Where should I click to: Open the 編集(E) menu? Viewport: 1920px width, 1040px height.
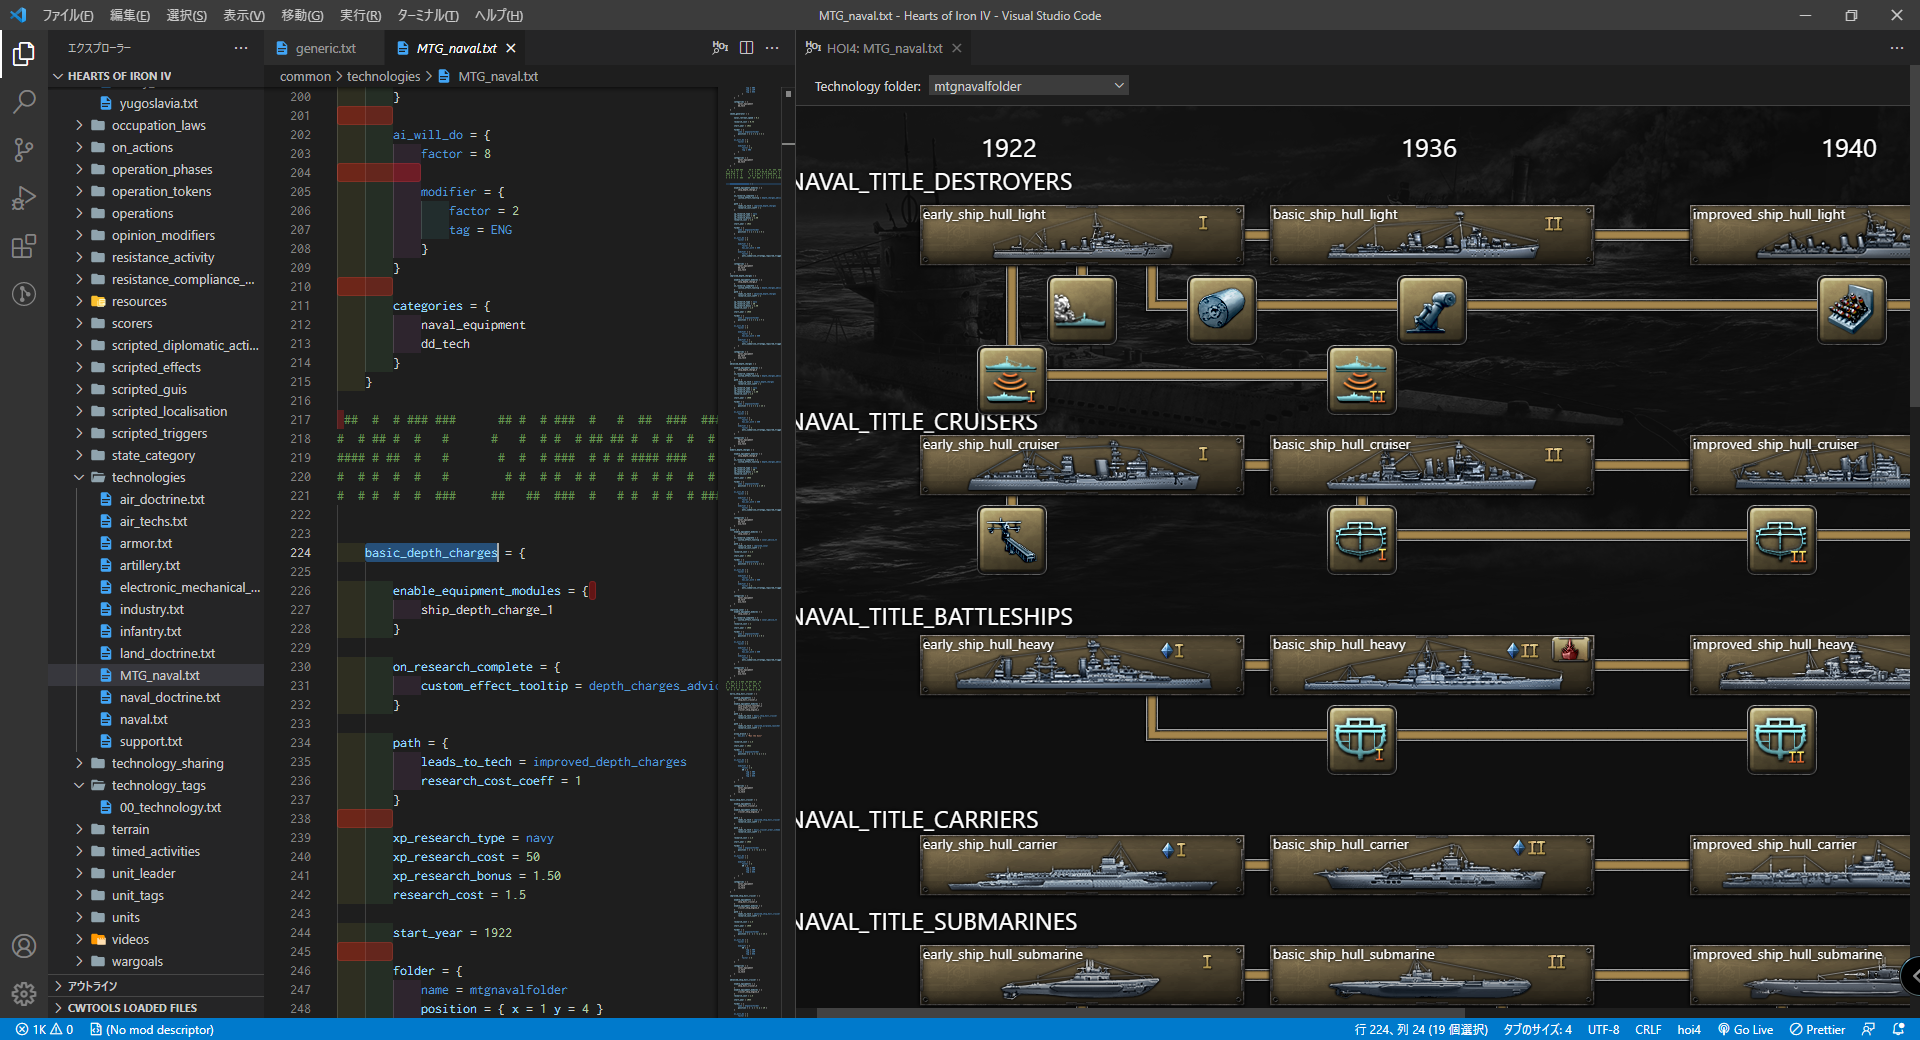pos(129,15)
